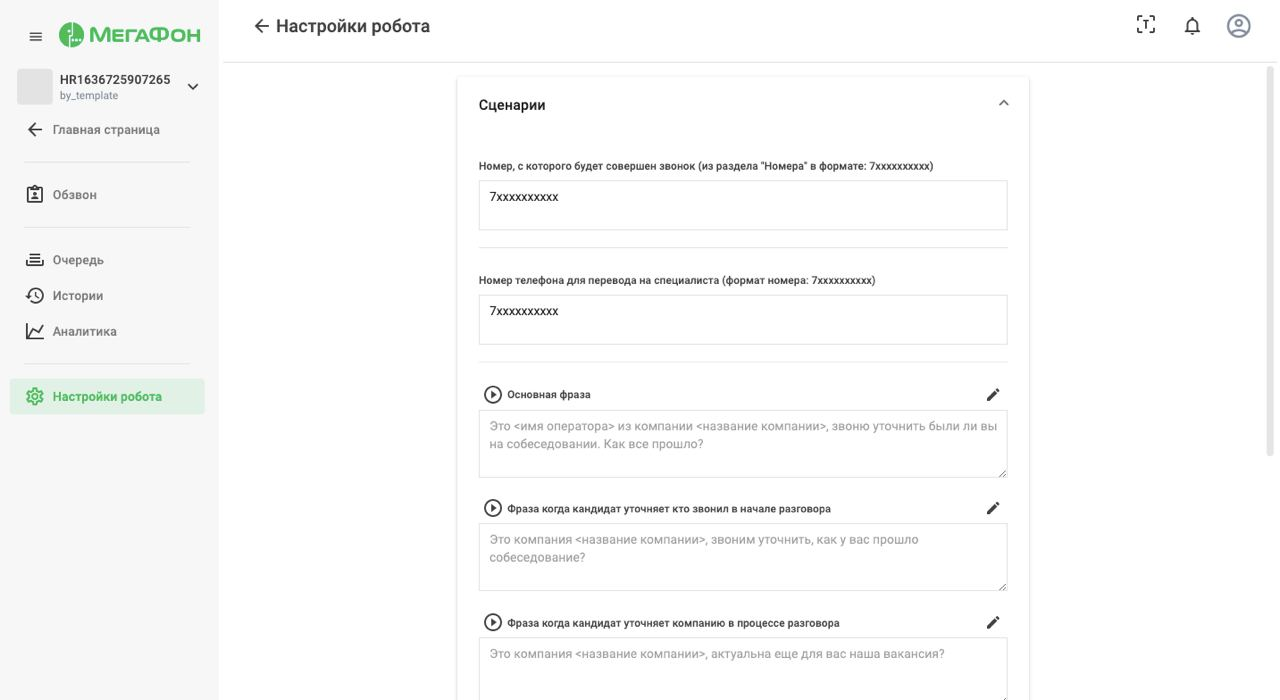Click the specialist transfer phone number field
The image size is (1280, 700).
(742, 319)
